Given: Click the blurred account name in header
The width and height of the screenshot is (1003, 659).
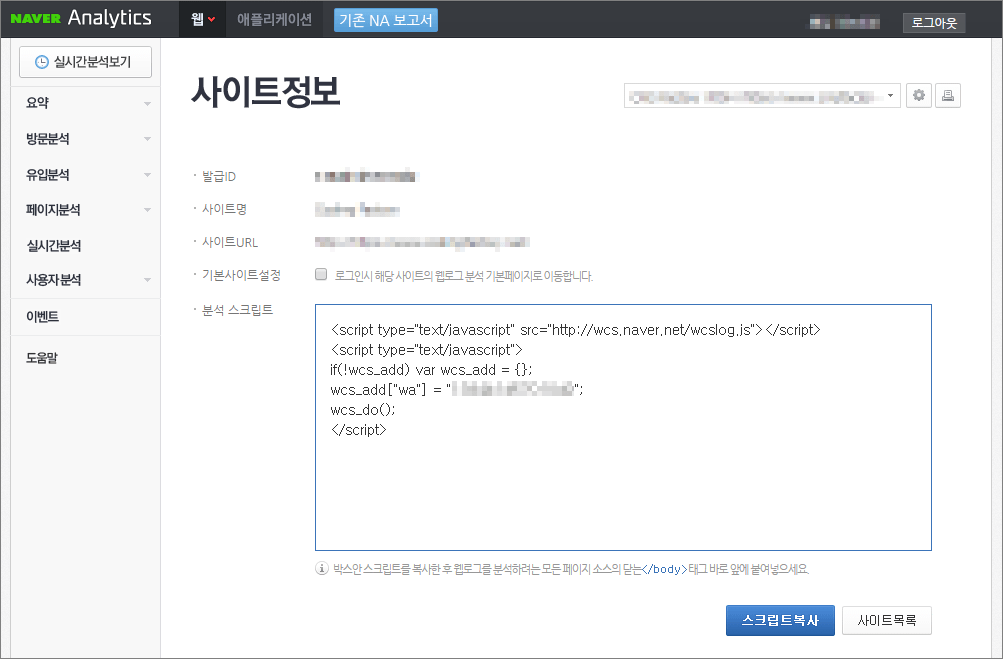Looking at the screenshot, I should point(844,22).
